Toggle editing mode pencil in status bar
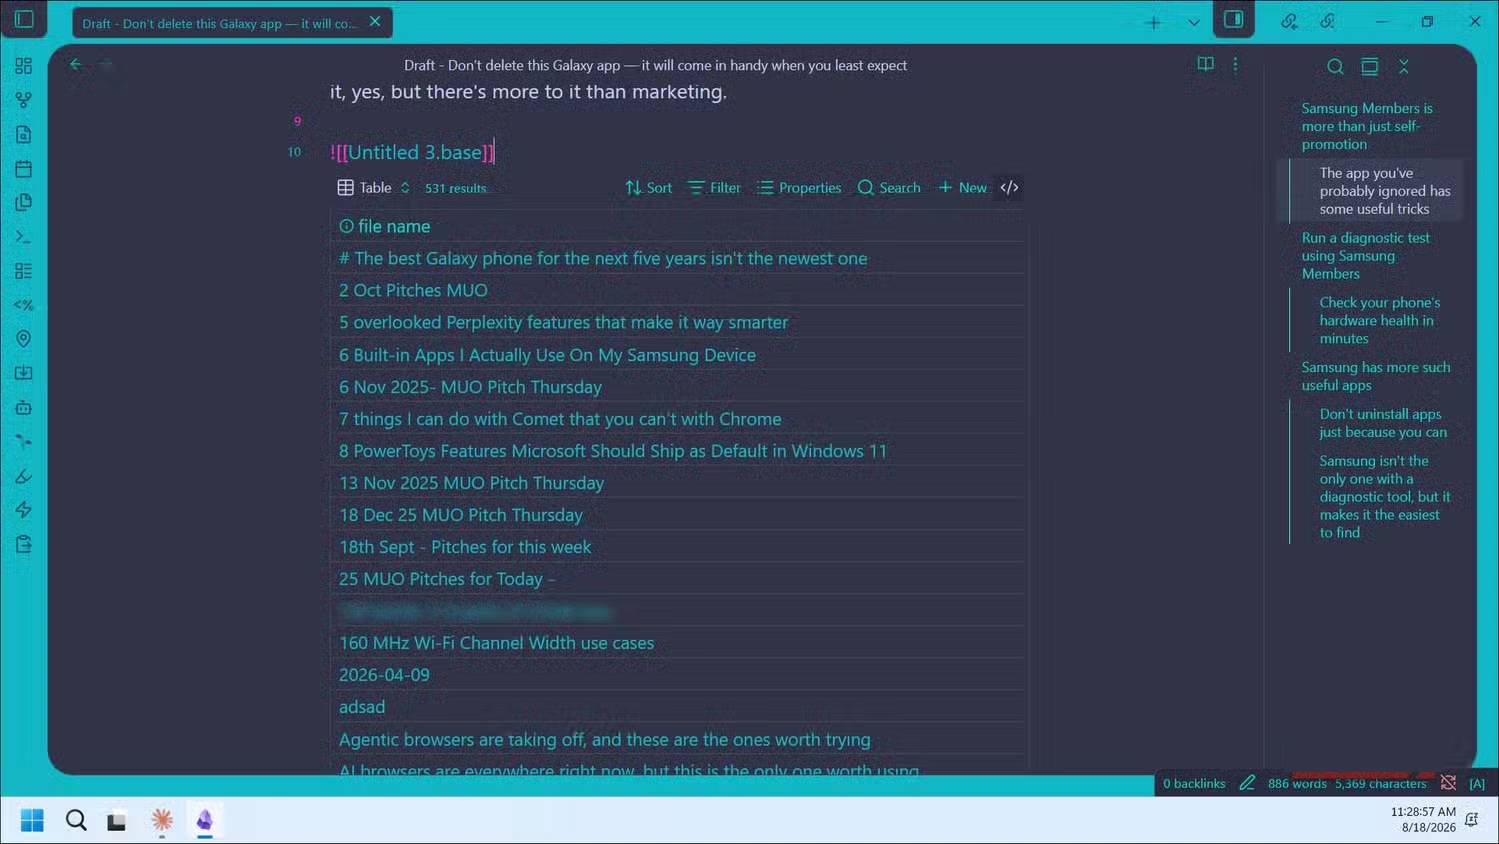 [1246, 783]
